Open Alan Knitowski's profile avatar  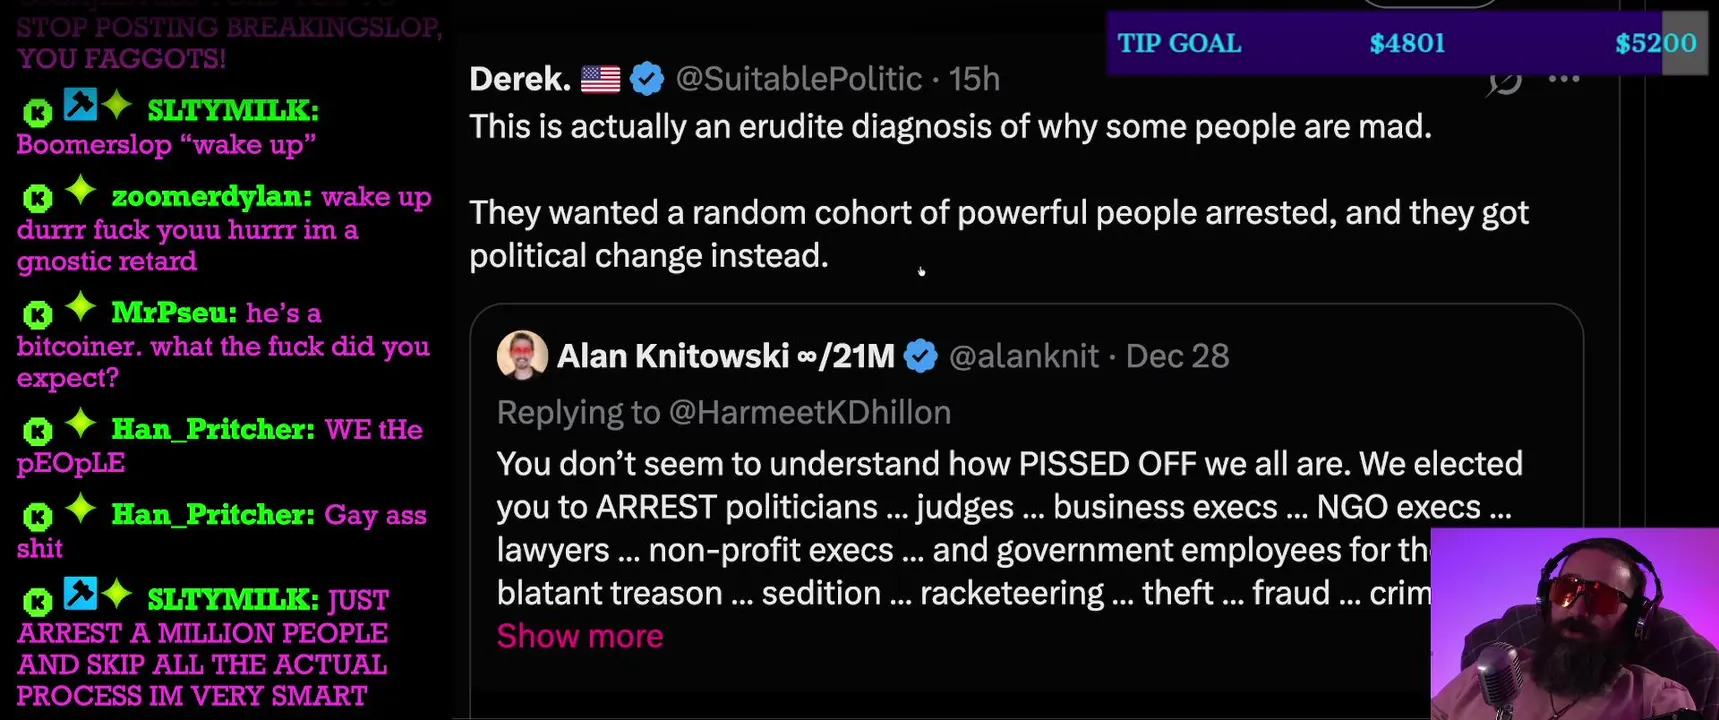pyautogui.click(x=522, y=355)
